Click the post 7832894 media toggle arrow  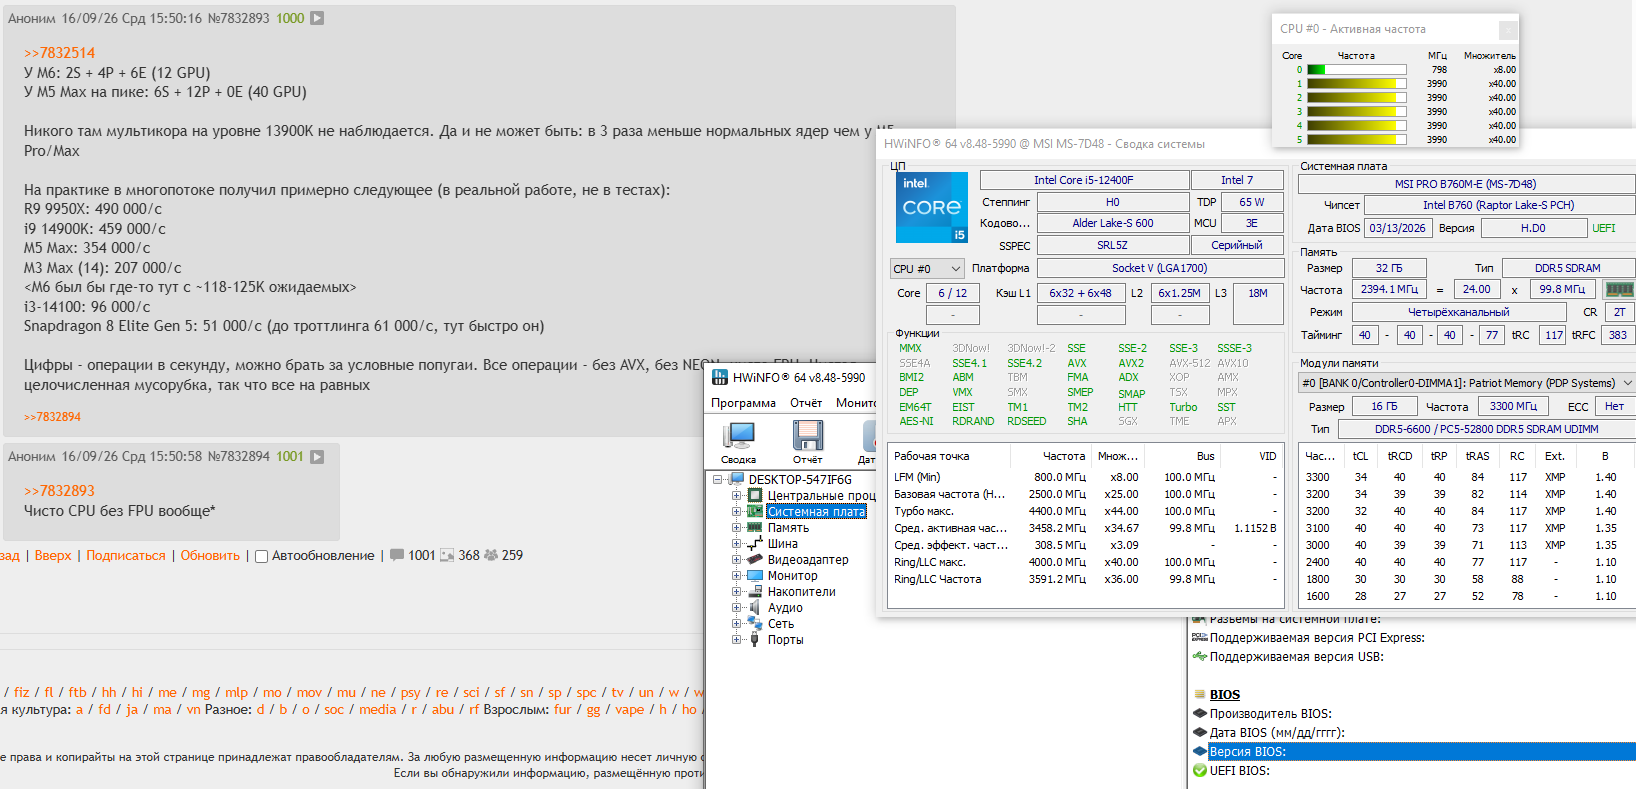(317, 457)
